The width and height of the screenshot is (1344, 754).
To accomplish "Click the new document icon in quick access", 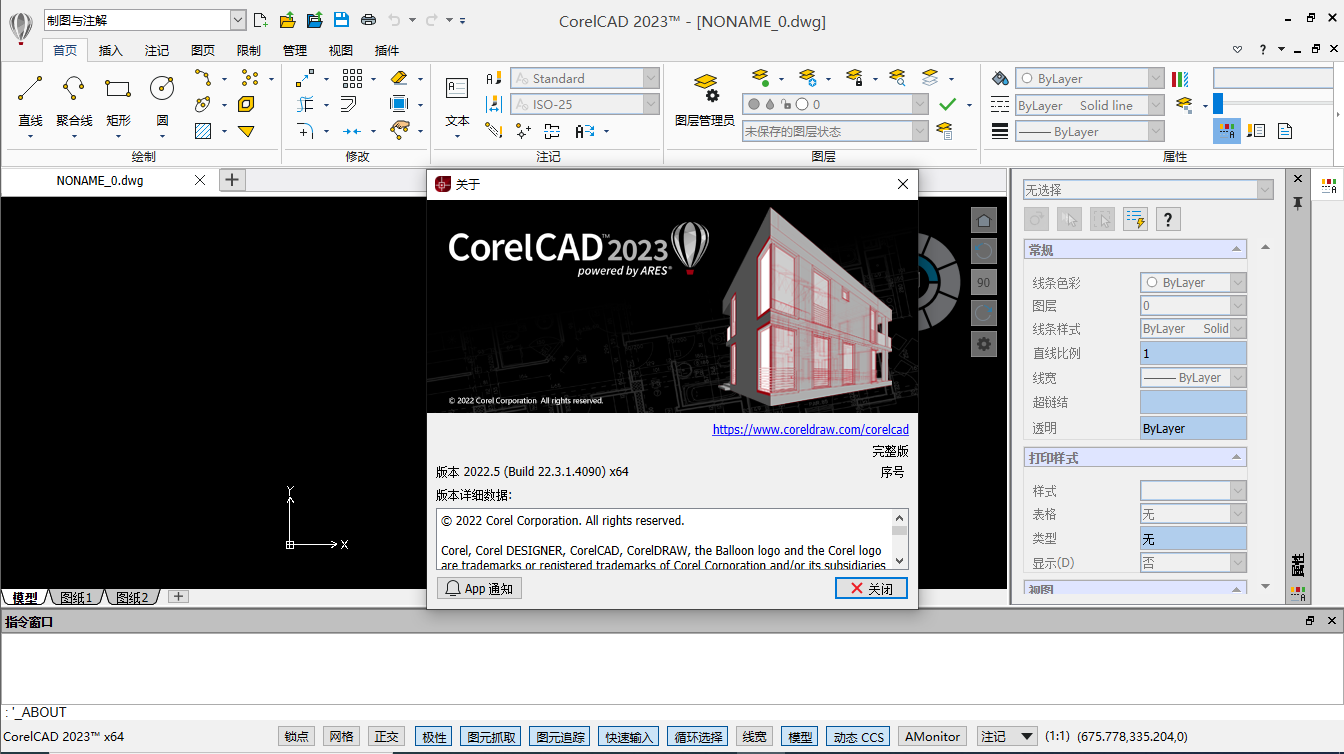I will [260, 20].
